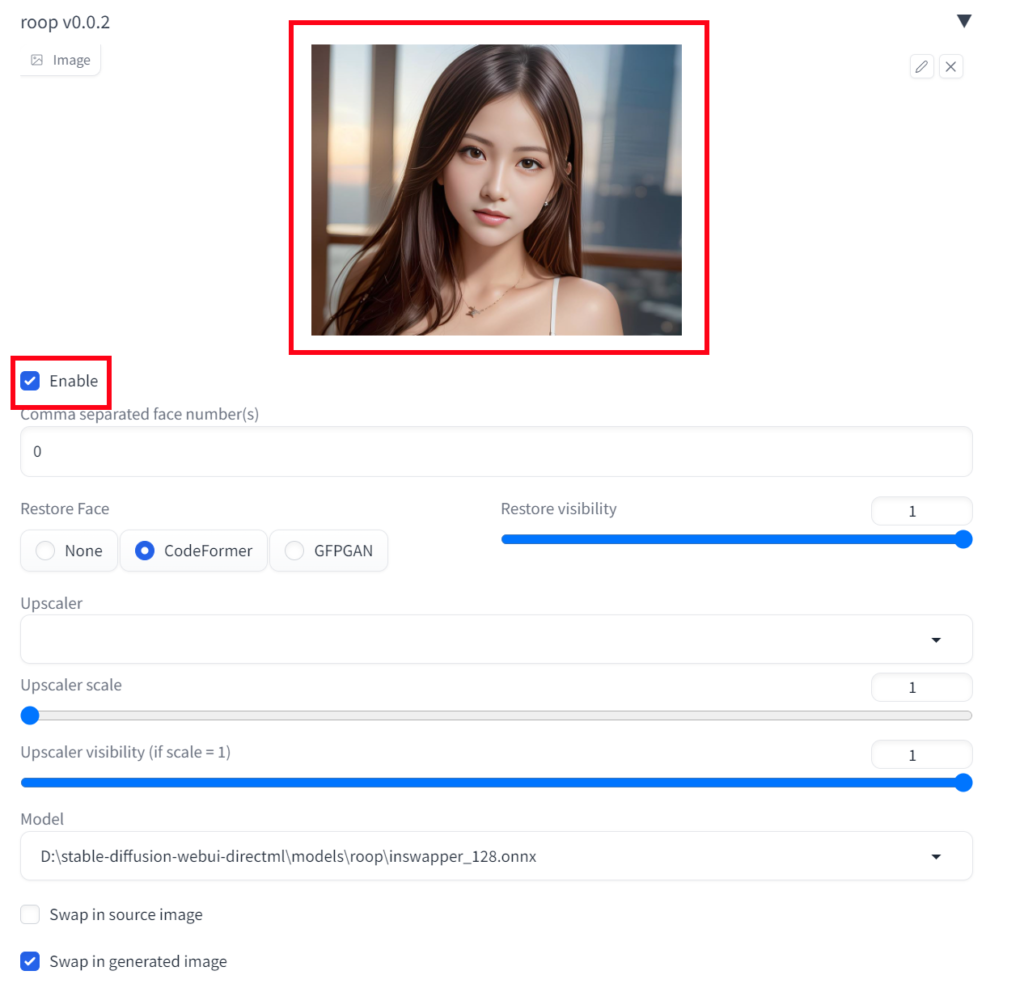1024x992 pixels.
Task: Open the Upscaler dropdown
Action: click(496, 639)
